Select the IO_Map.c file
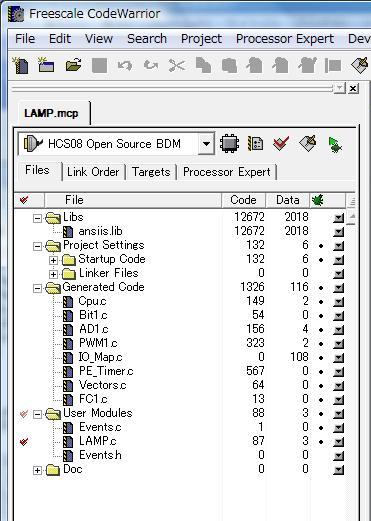The height and width of the screenshot is (521, 371). pyautogui.click(x=100, y=357)
